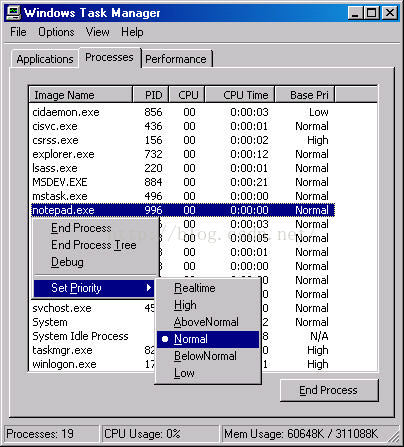Click End Process Tree in context menu
This screenshot has width=404, height=447.
click(x=94, y=245)
